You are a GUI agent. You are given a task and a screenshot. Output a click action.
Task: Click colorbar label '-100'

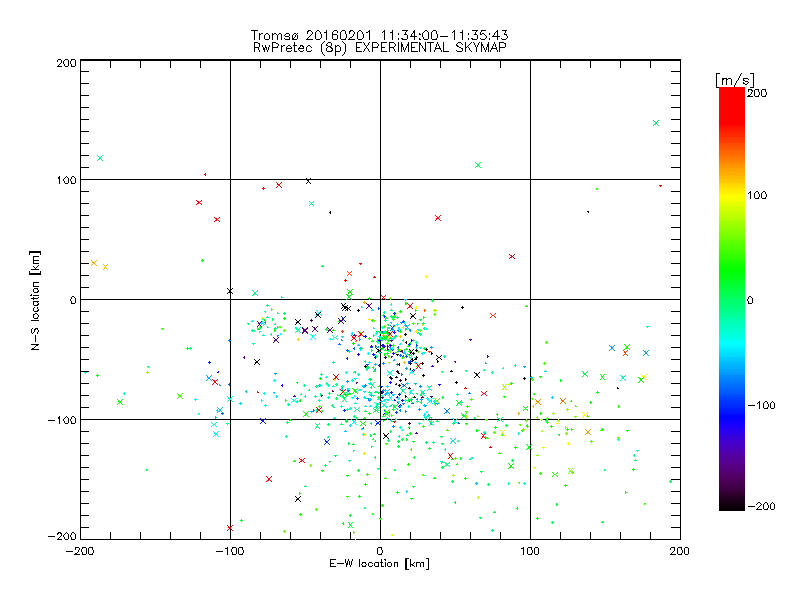tap(761, 405)
